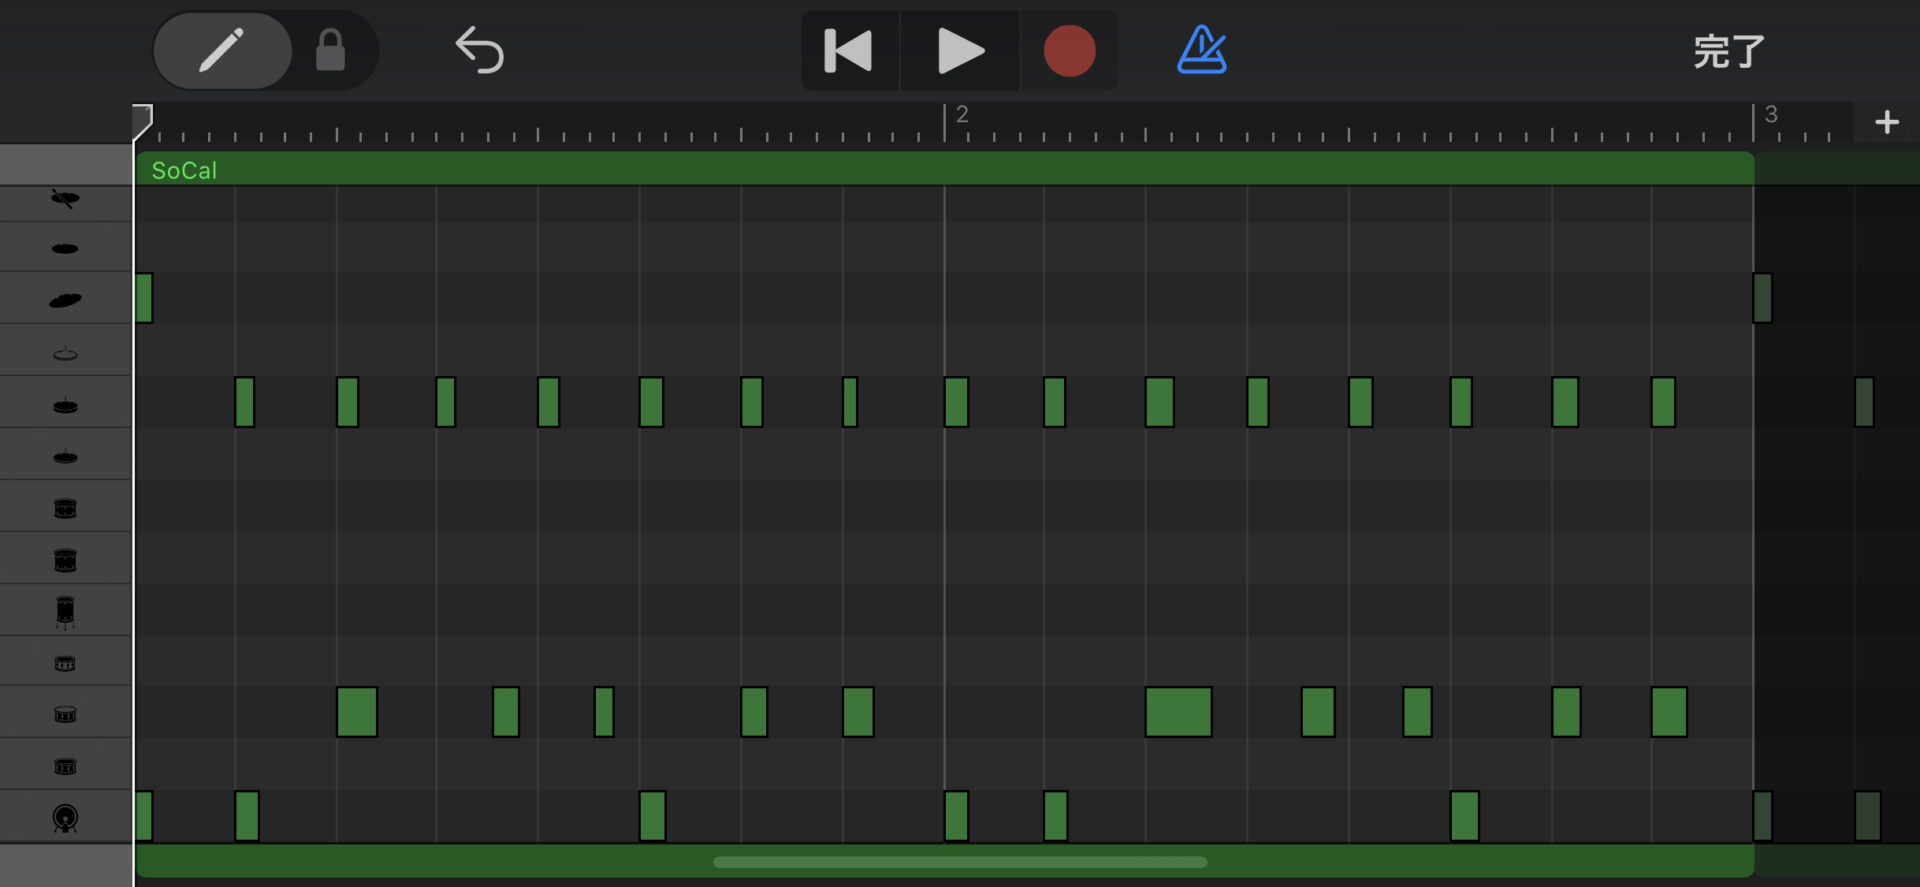Screen dimensions: 1920x887
Task: Undo the last edit with the curved arrow
Action: (x=479, y=50)
